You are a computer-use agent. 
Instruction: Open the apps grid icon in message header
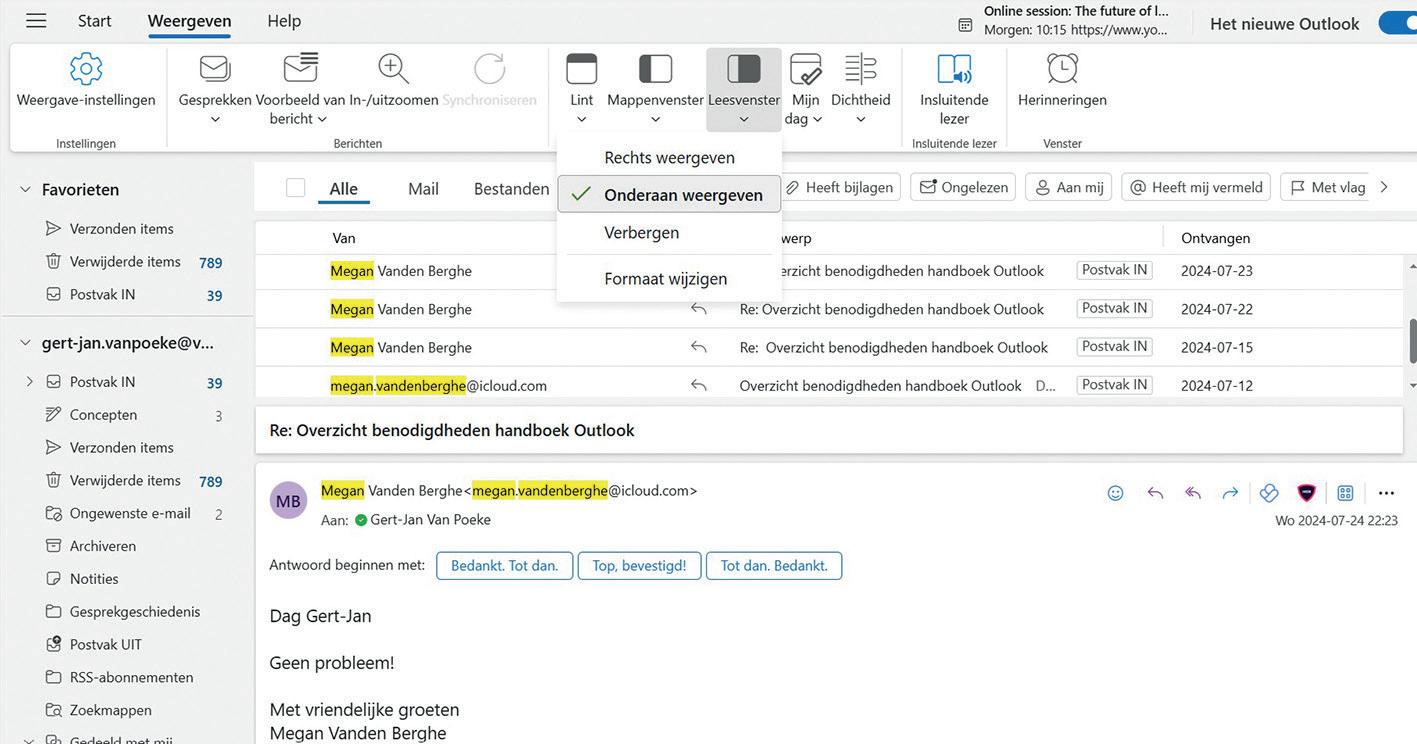[x=1345, y=493]
